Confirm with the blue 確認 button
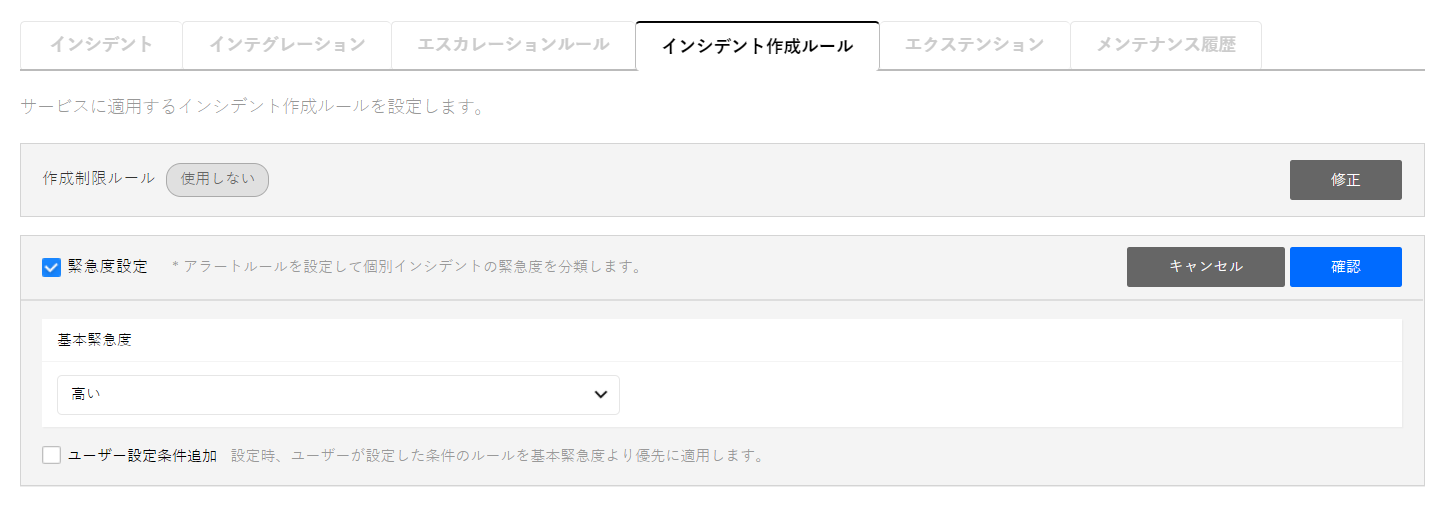Screen dimensions: 1444x509 click(1345, 267)
